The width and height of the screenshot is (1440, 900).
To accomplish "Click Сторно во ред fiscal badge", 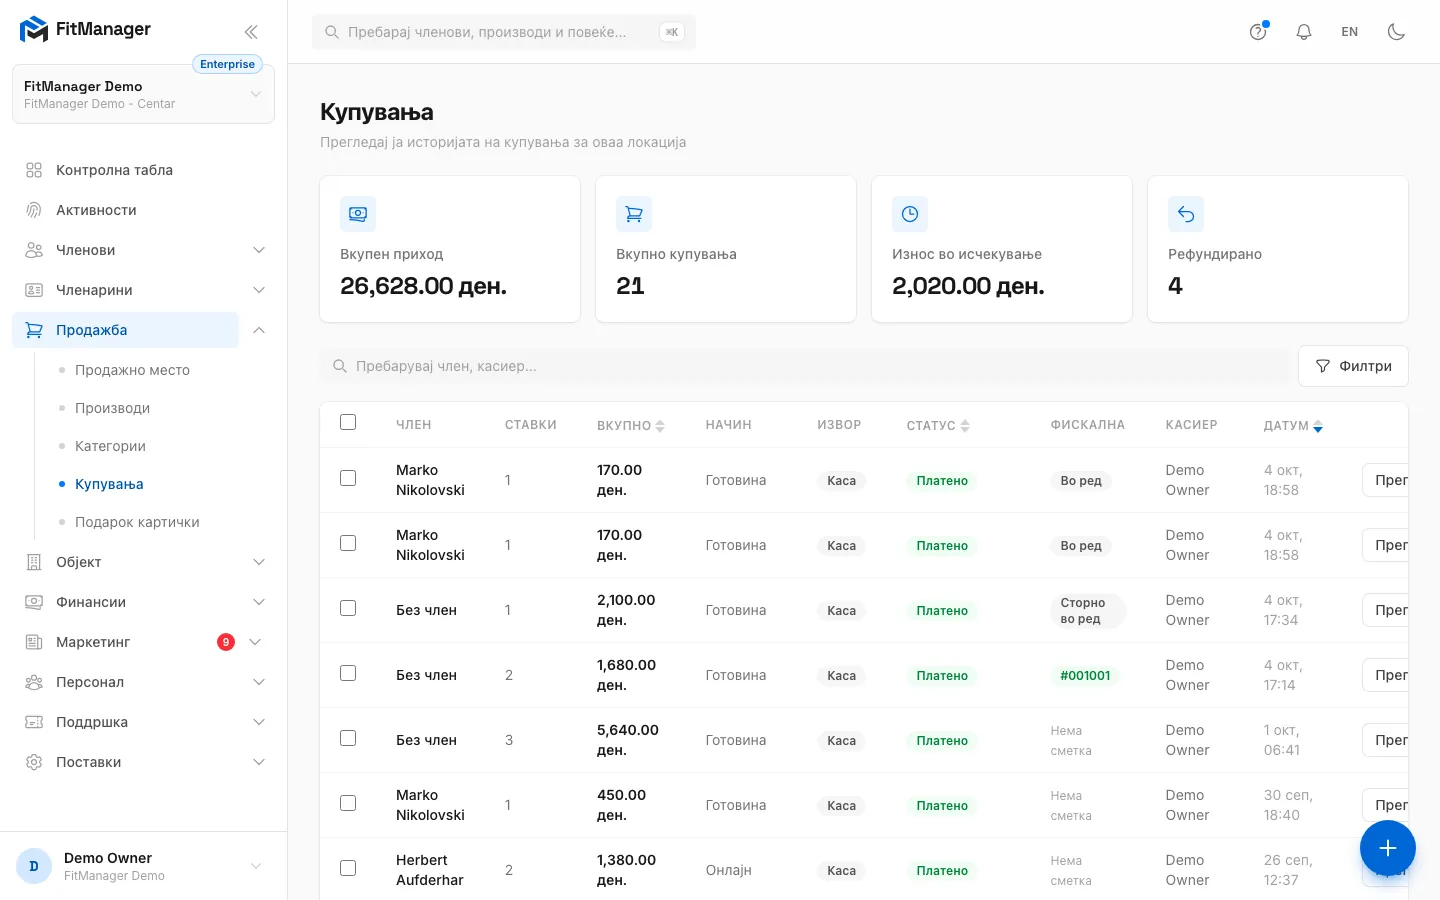I will [x=1088, y=611].
